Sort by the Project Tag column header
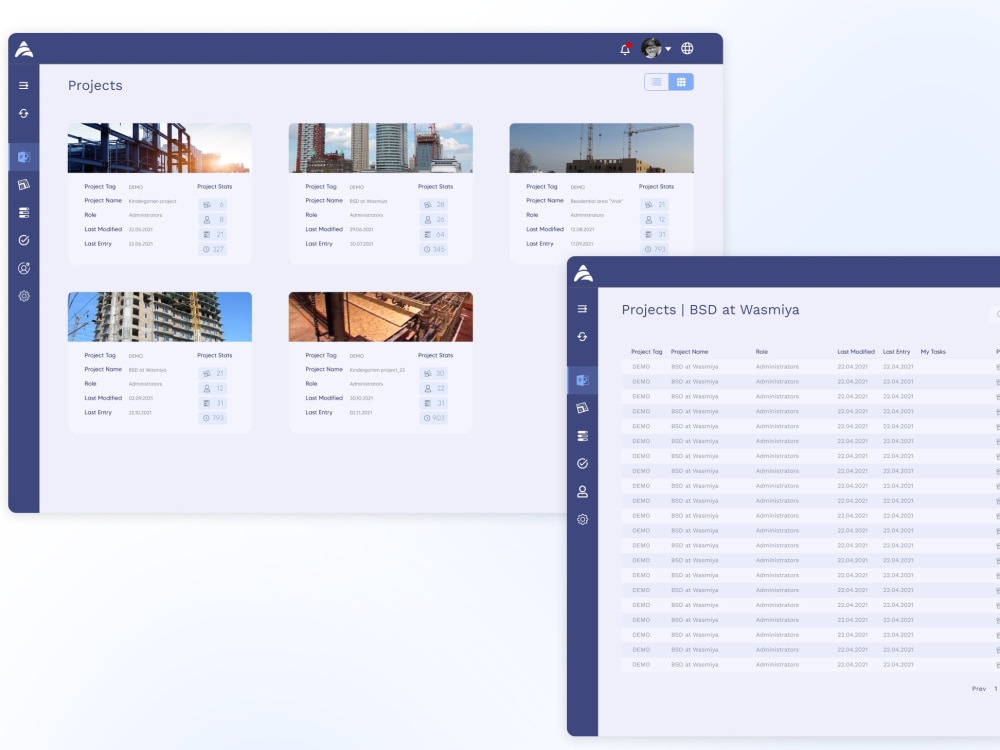The height and width of the screenshot is (750, 1000). [x=647, y=352]
